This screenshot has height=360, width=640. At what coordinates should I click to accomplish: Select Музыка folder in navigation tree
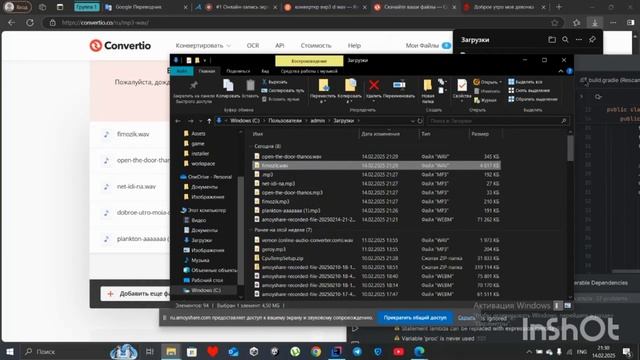[x=200, y=260]
